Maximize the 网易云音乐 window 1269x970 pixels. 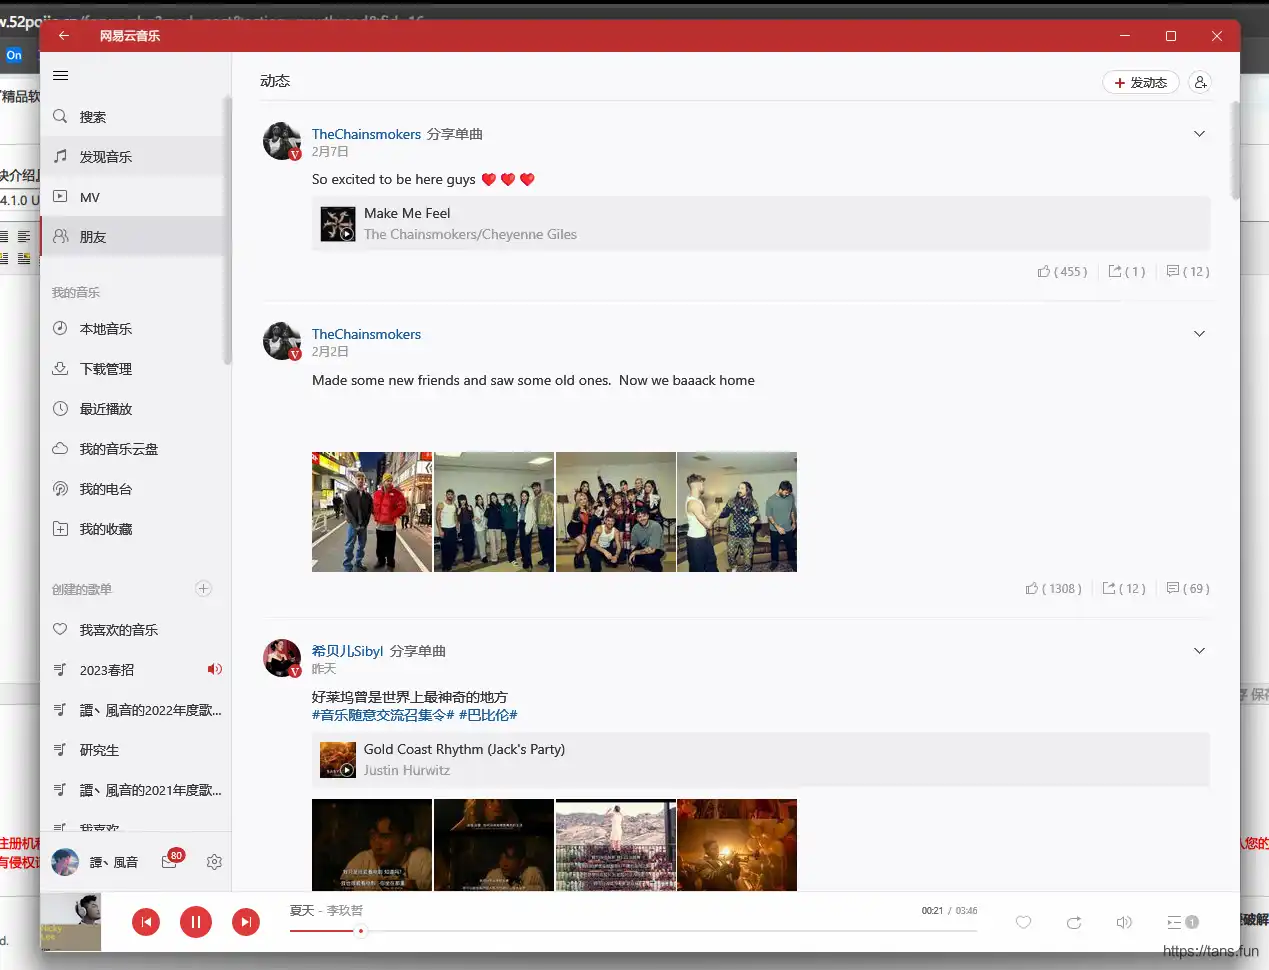tap(1171, 36)
